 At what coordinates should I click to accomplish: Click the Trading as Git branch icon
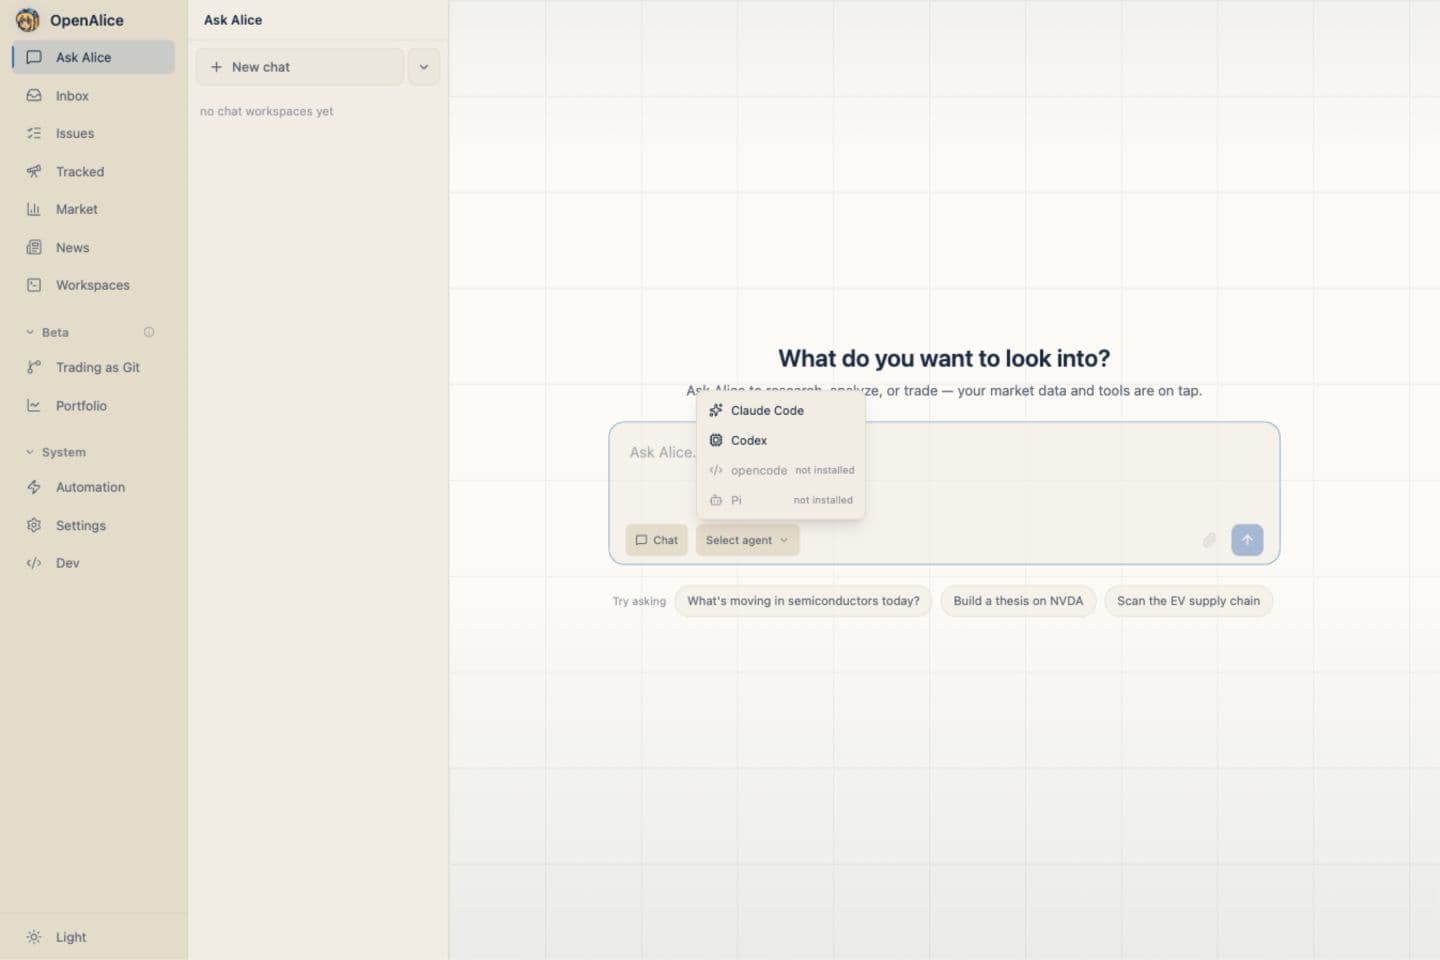click(x=34, y=367)
